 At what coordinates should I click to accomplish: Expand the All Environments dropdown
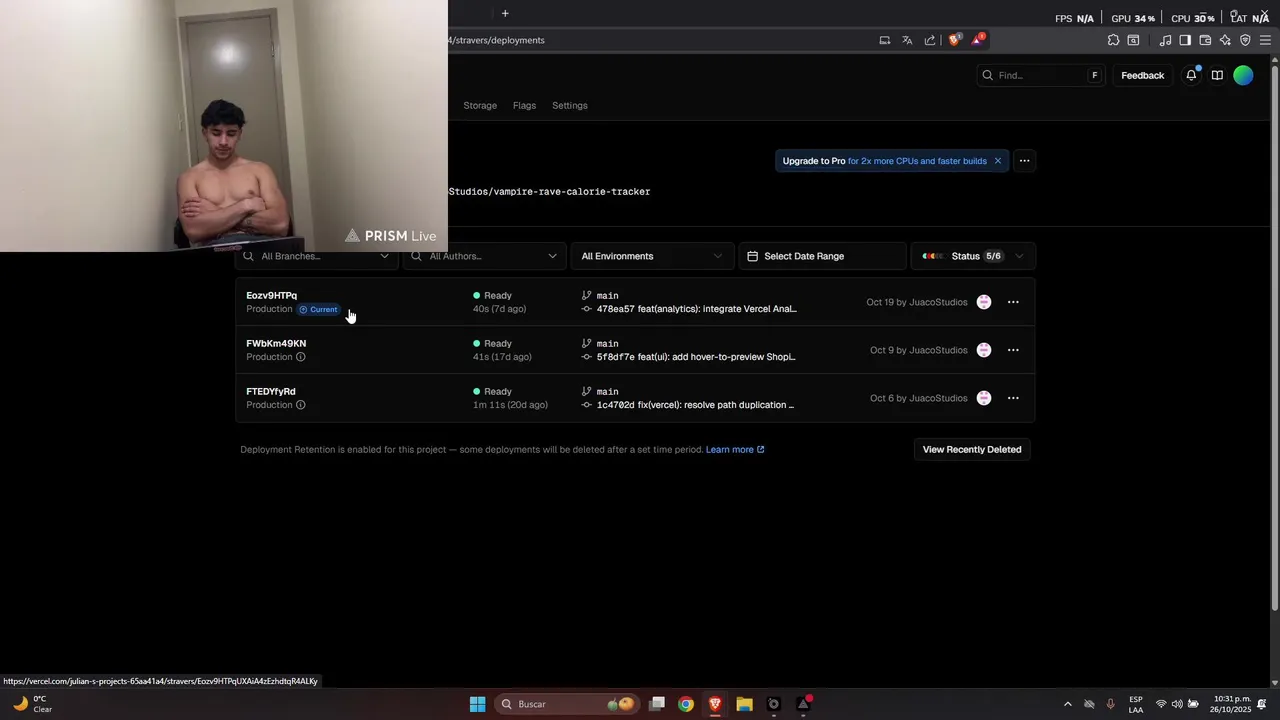(x=651, y=256)
